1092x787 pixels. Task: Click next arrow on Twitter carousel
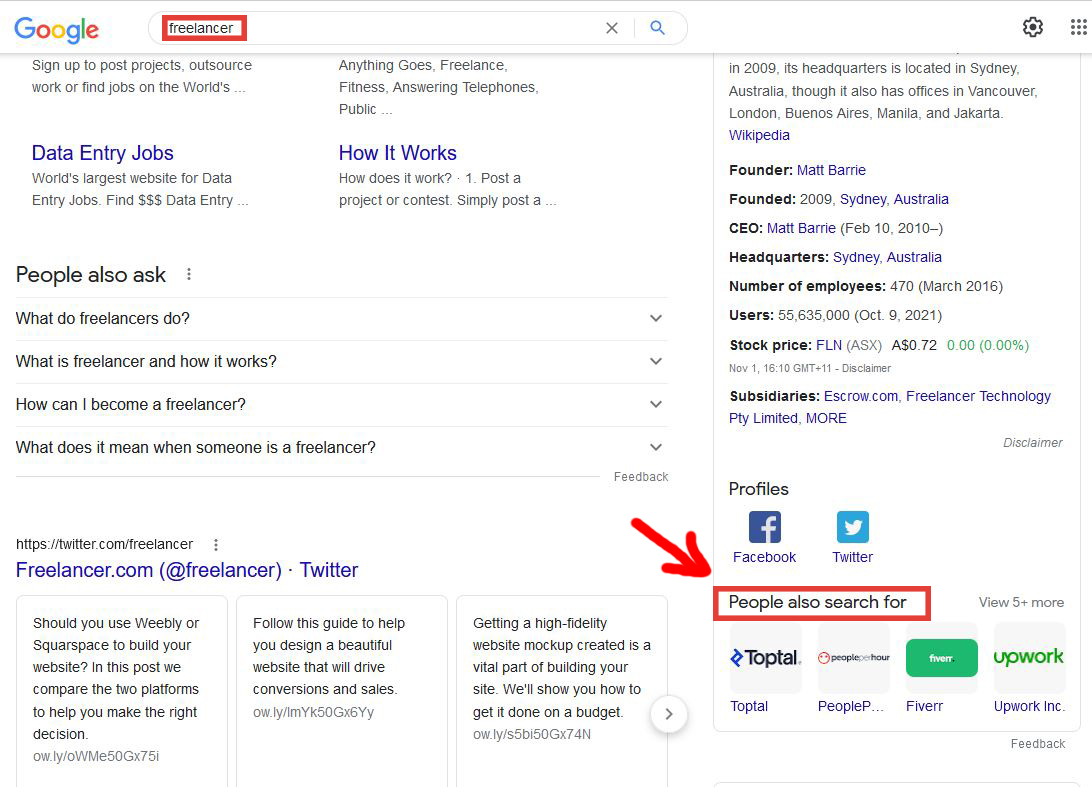(x=669, y=714)
